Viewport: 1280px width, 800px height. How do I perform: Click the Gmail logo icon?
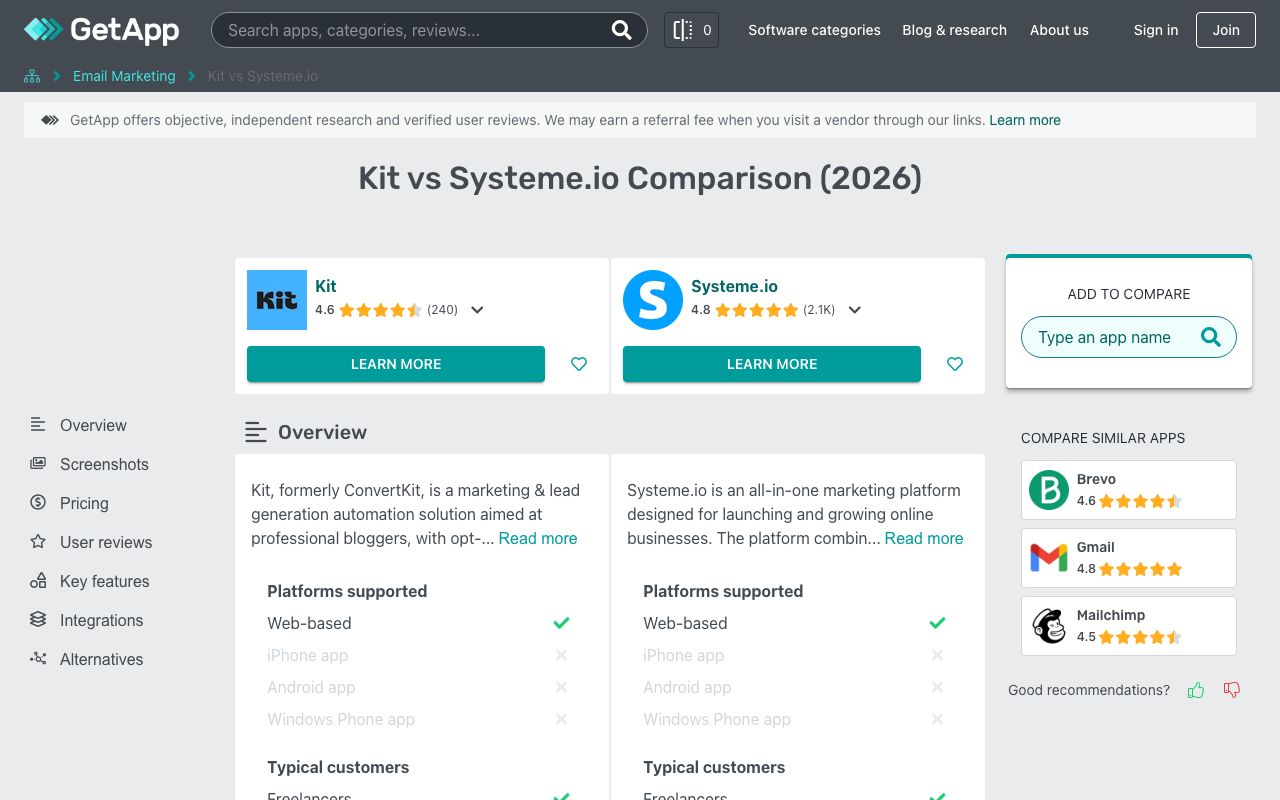click(x=1049, y=558)
